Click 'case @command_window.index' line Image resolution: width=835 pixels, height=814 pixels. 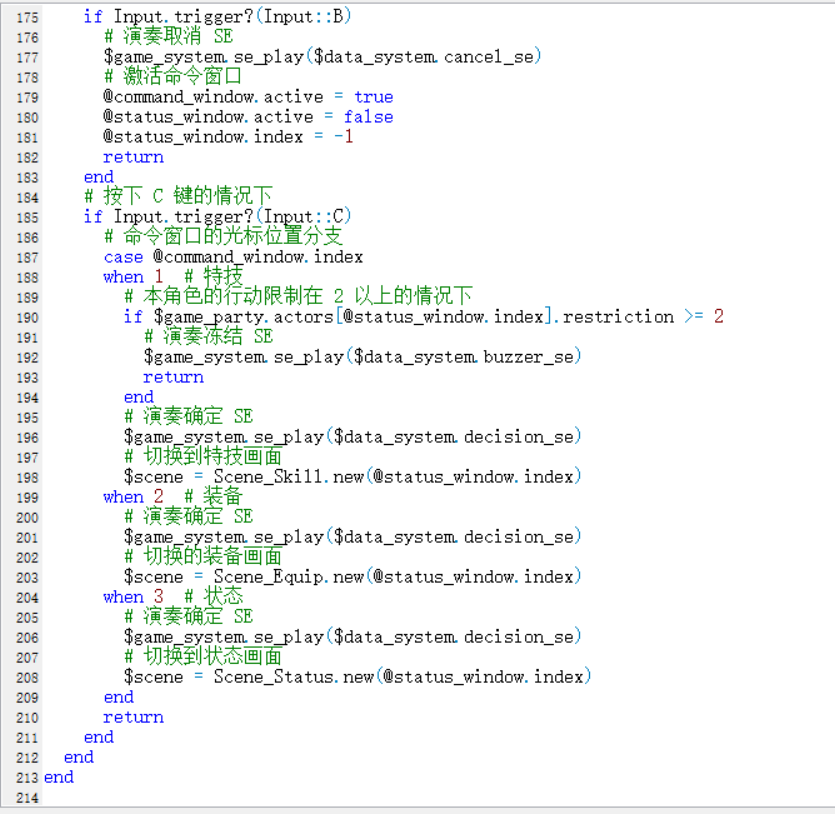click(233, 257)
